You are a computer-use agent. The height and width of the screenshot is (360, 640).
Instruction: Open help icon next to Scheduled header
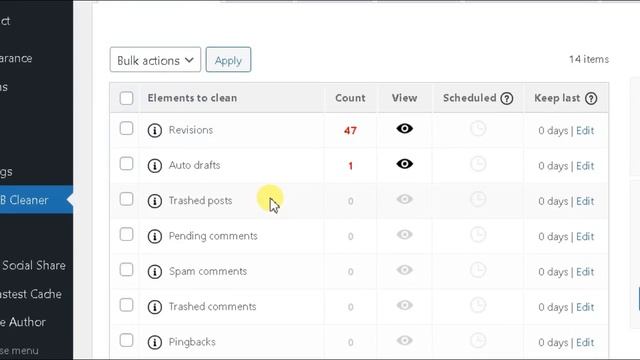[x=507, y=98]
